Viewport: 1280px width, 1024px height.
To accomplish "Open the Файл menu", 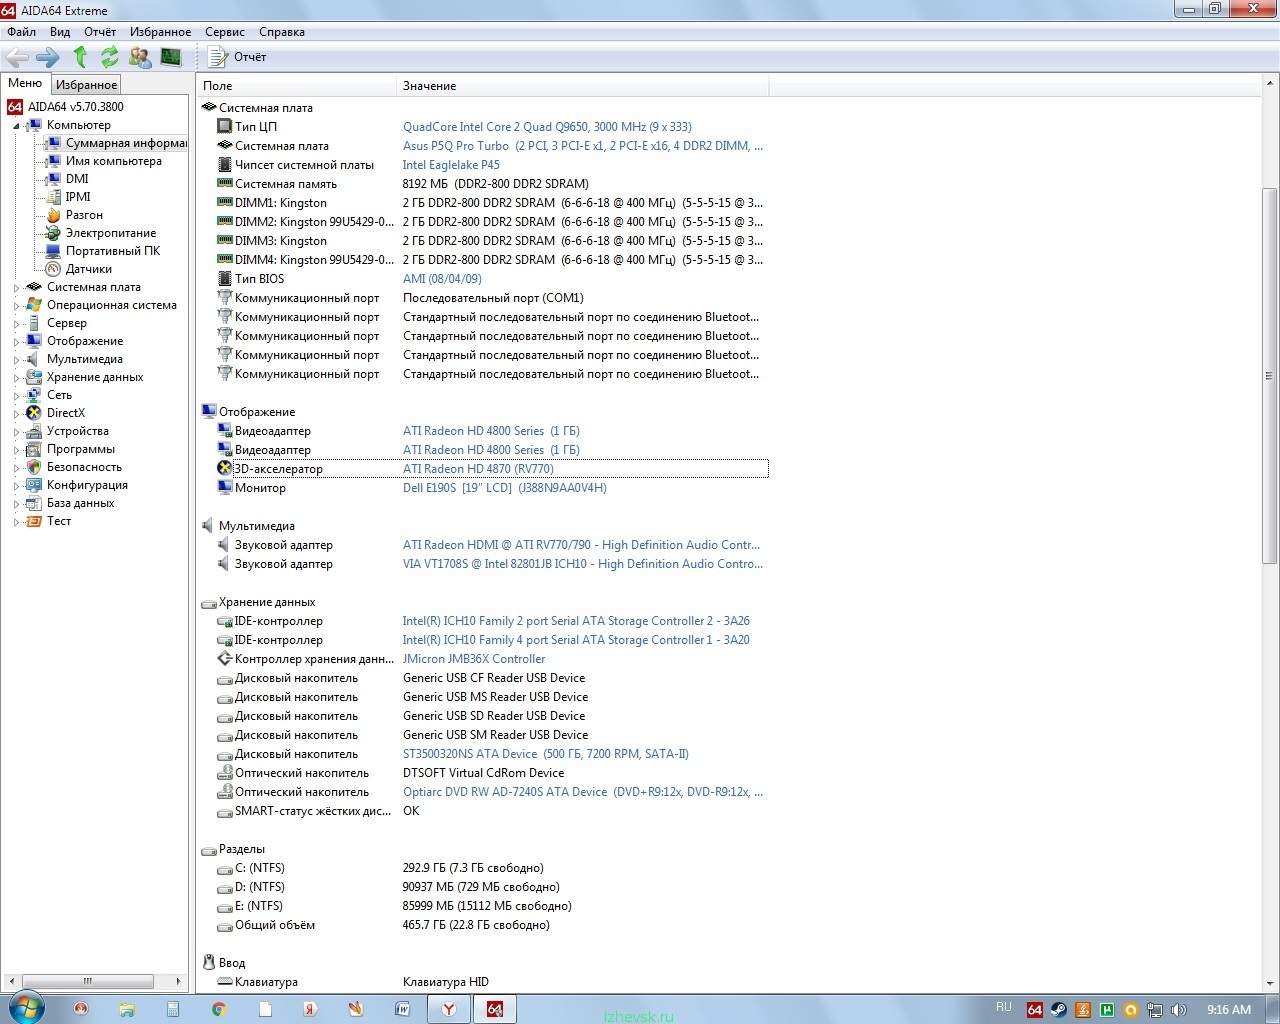I will [21, 32].
